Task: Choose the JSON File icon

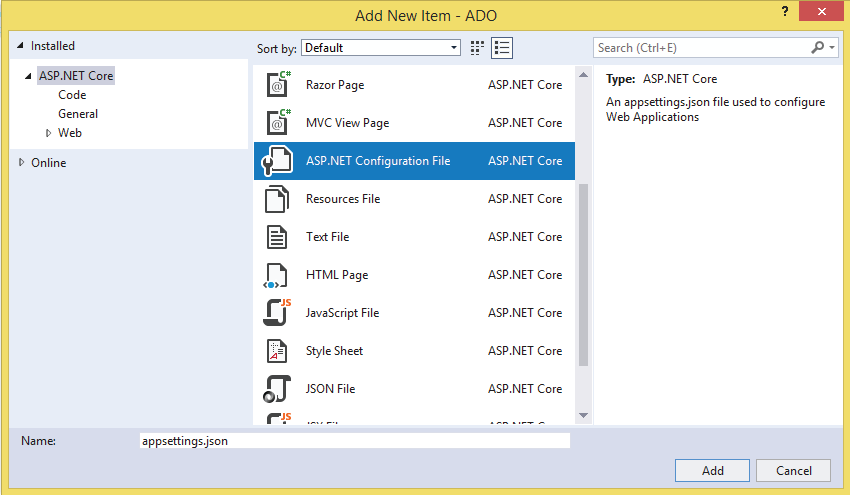Action: (277, 389)
